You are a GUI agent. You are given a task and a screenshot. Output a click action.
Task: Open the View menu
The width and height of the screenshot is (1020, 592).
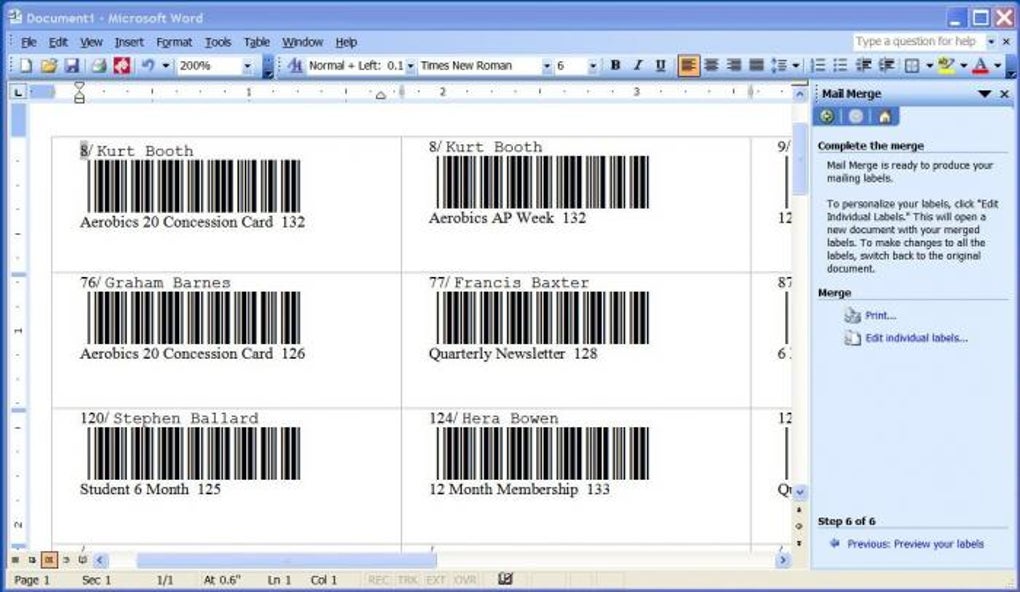[x=91, y=42]
